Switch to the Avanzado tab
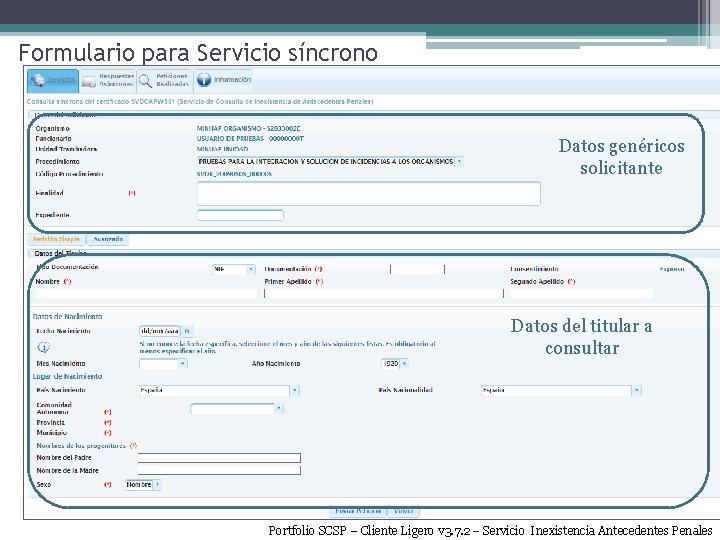 [x=108, y=239]
